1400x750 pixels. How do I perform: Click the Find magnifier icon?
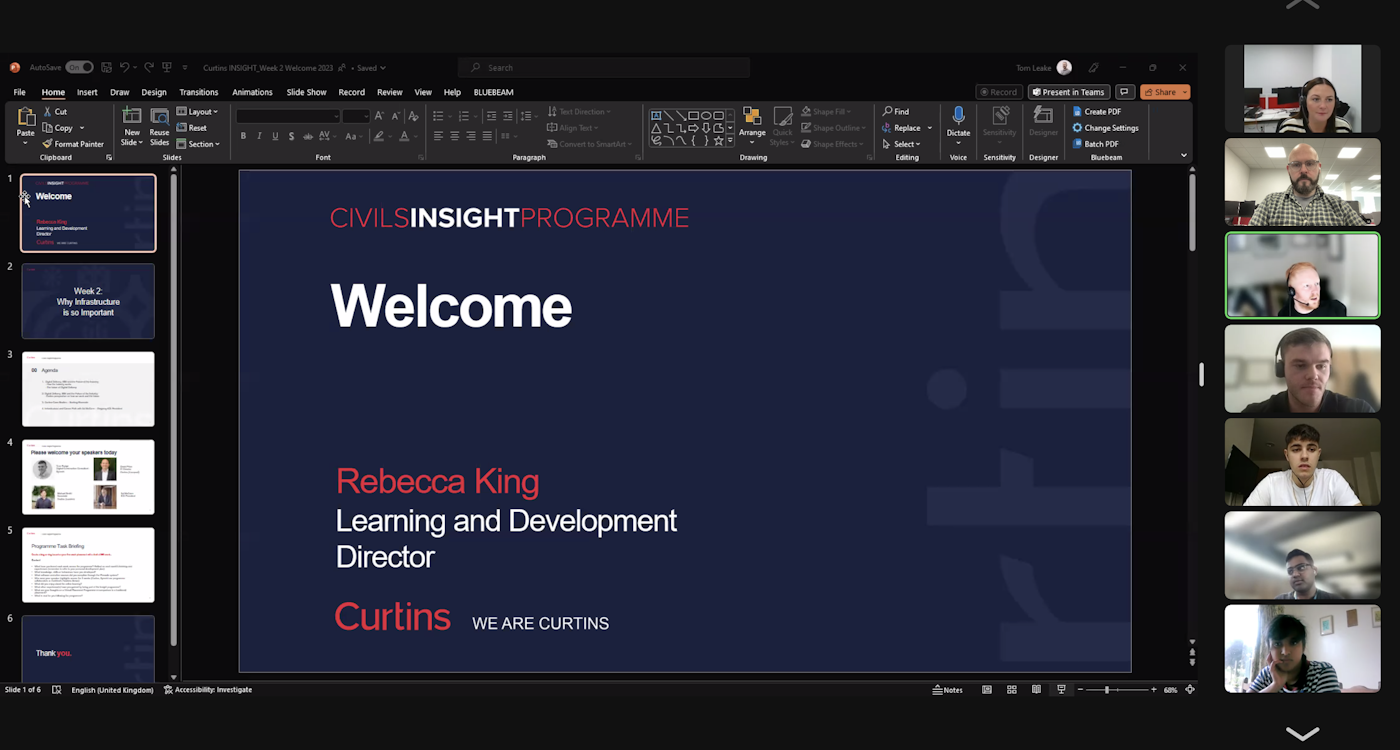click(x=888, y=112)
